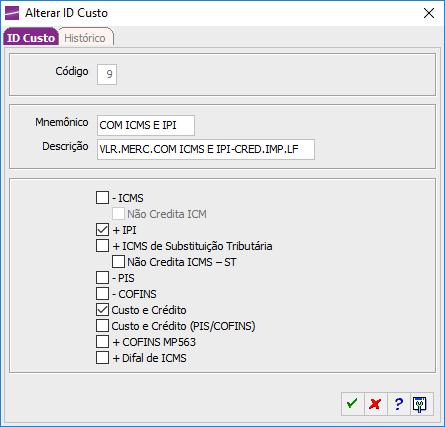This screenshot has height=427, width=445.
Task: Check Custo e Crédito (PIS/COFINS) option
Action: click(x=102, y=326)
